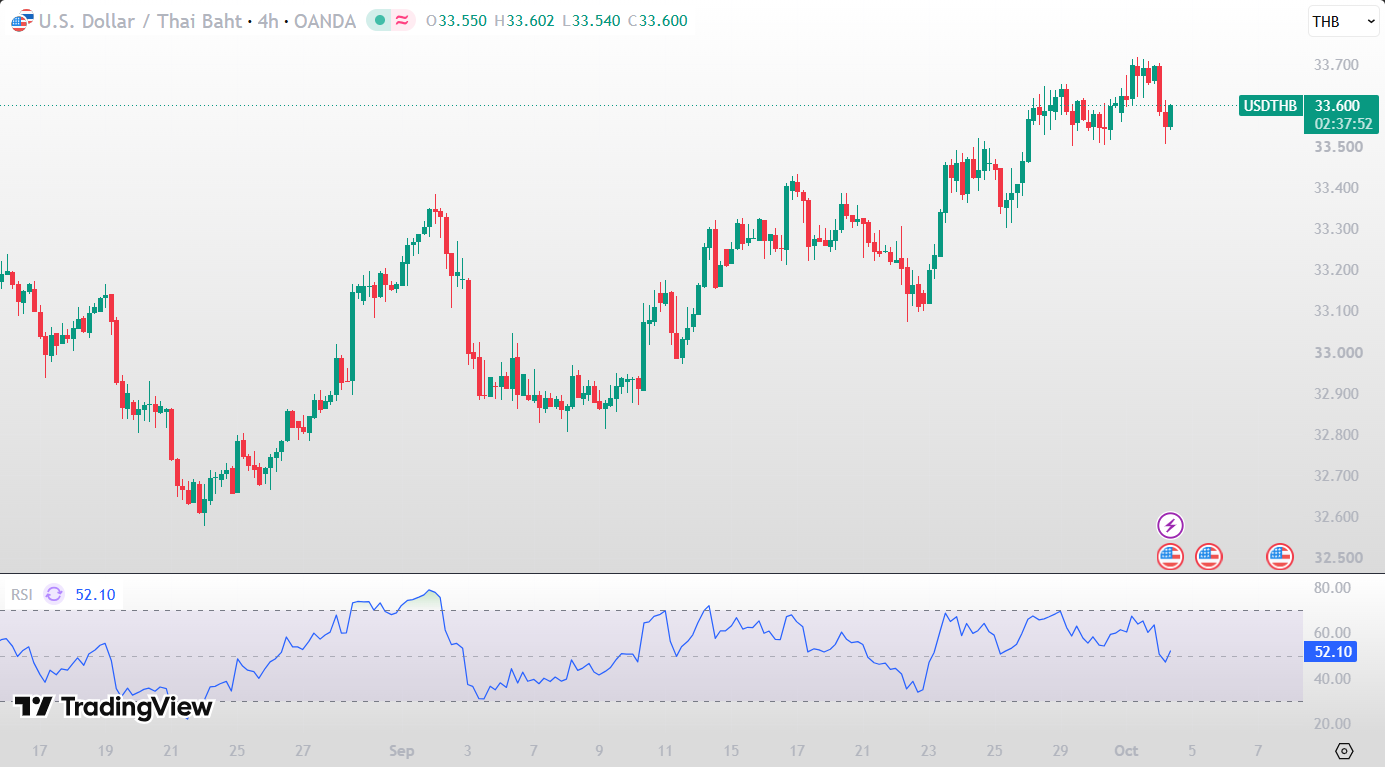Open the THB currency dropdown

pos(1344,21)
